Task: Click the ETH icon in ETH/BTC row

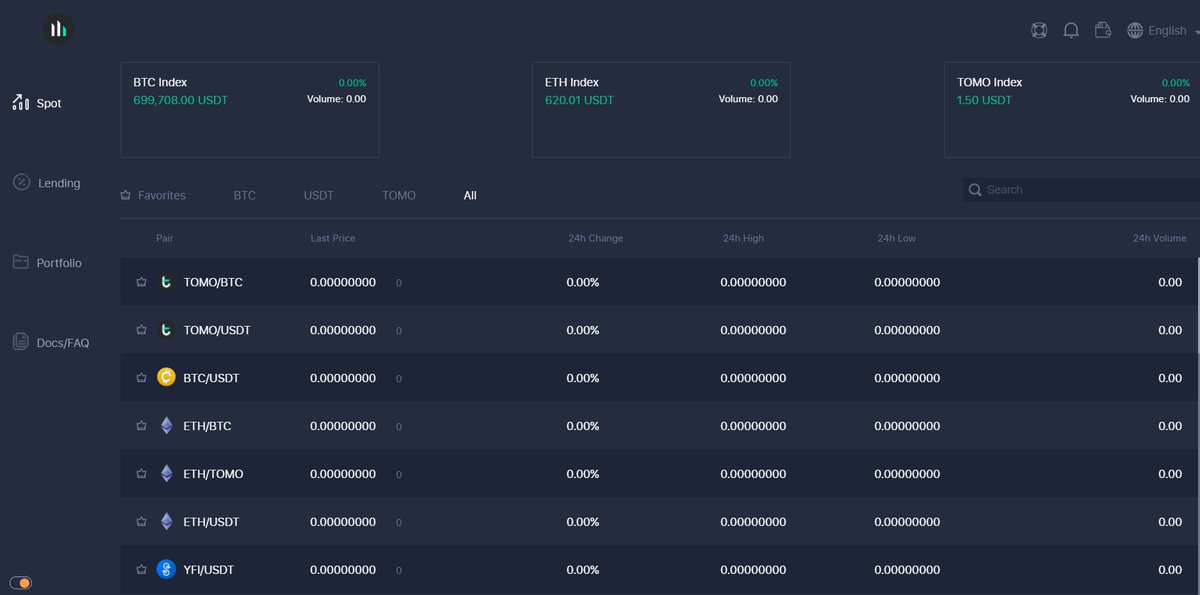Action: [166, 426]
